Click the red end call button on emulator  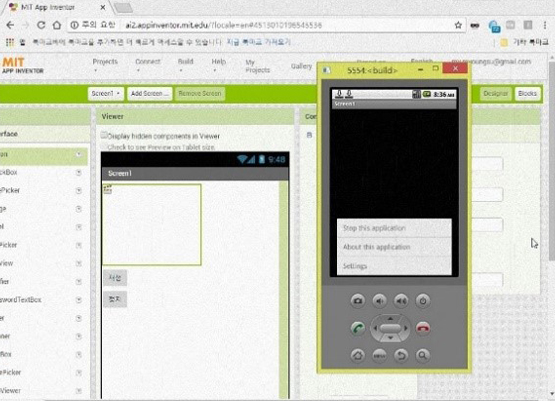(x=423, y=328)
